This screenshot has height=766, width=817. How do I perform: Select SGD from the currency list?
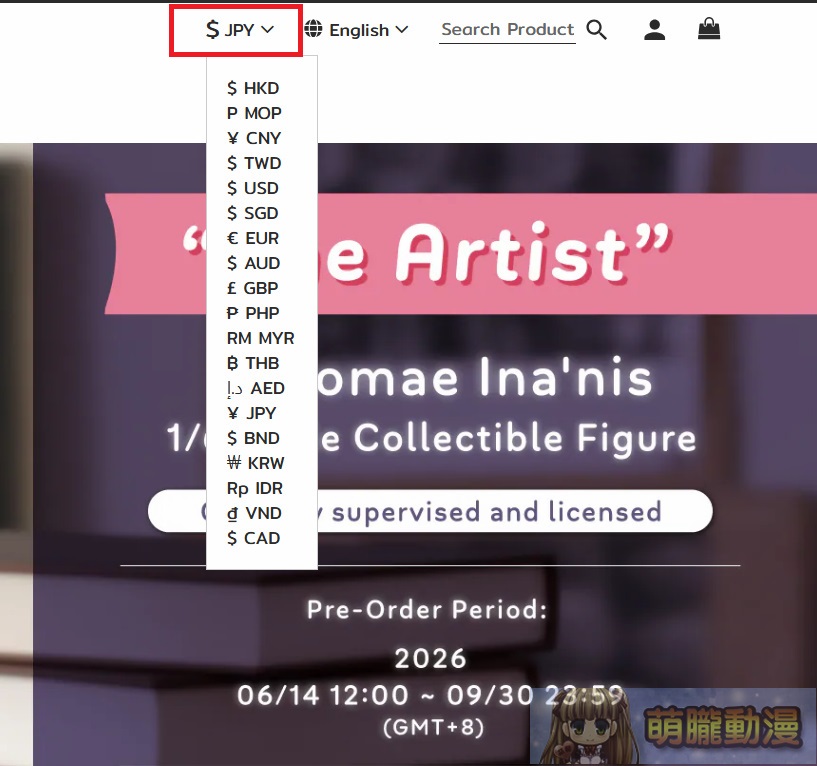pos(253,213)
